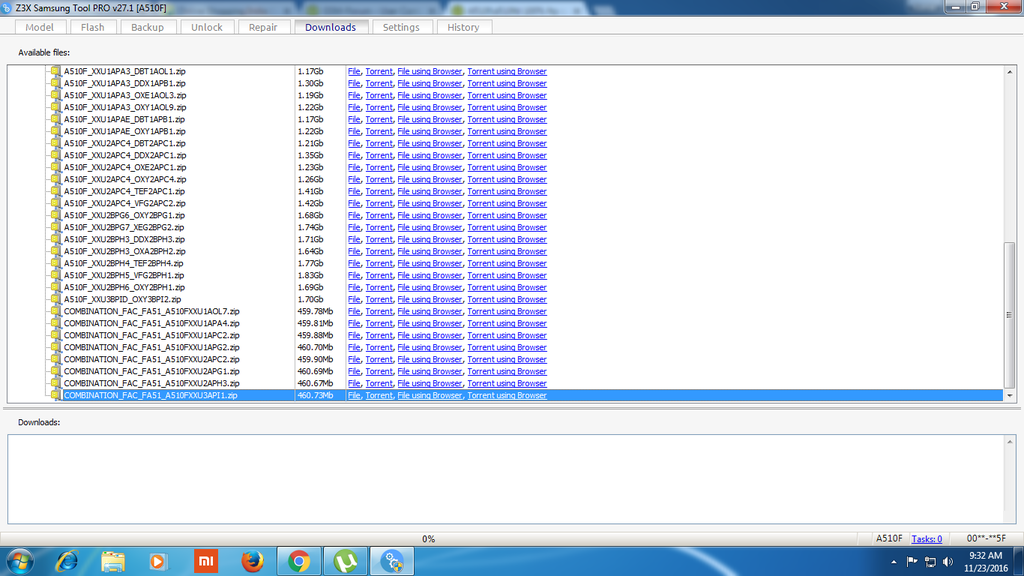Click zip icon for A510F_XXU2APC4_TEF2APC1.zip
The width and height of the screenshot is (1024, 576).
pyautogui.click(x=56, y=191)
